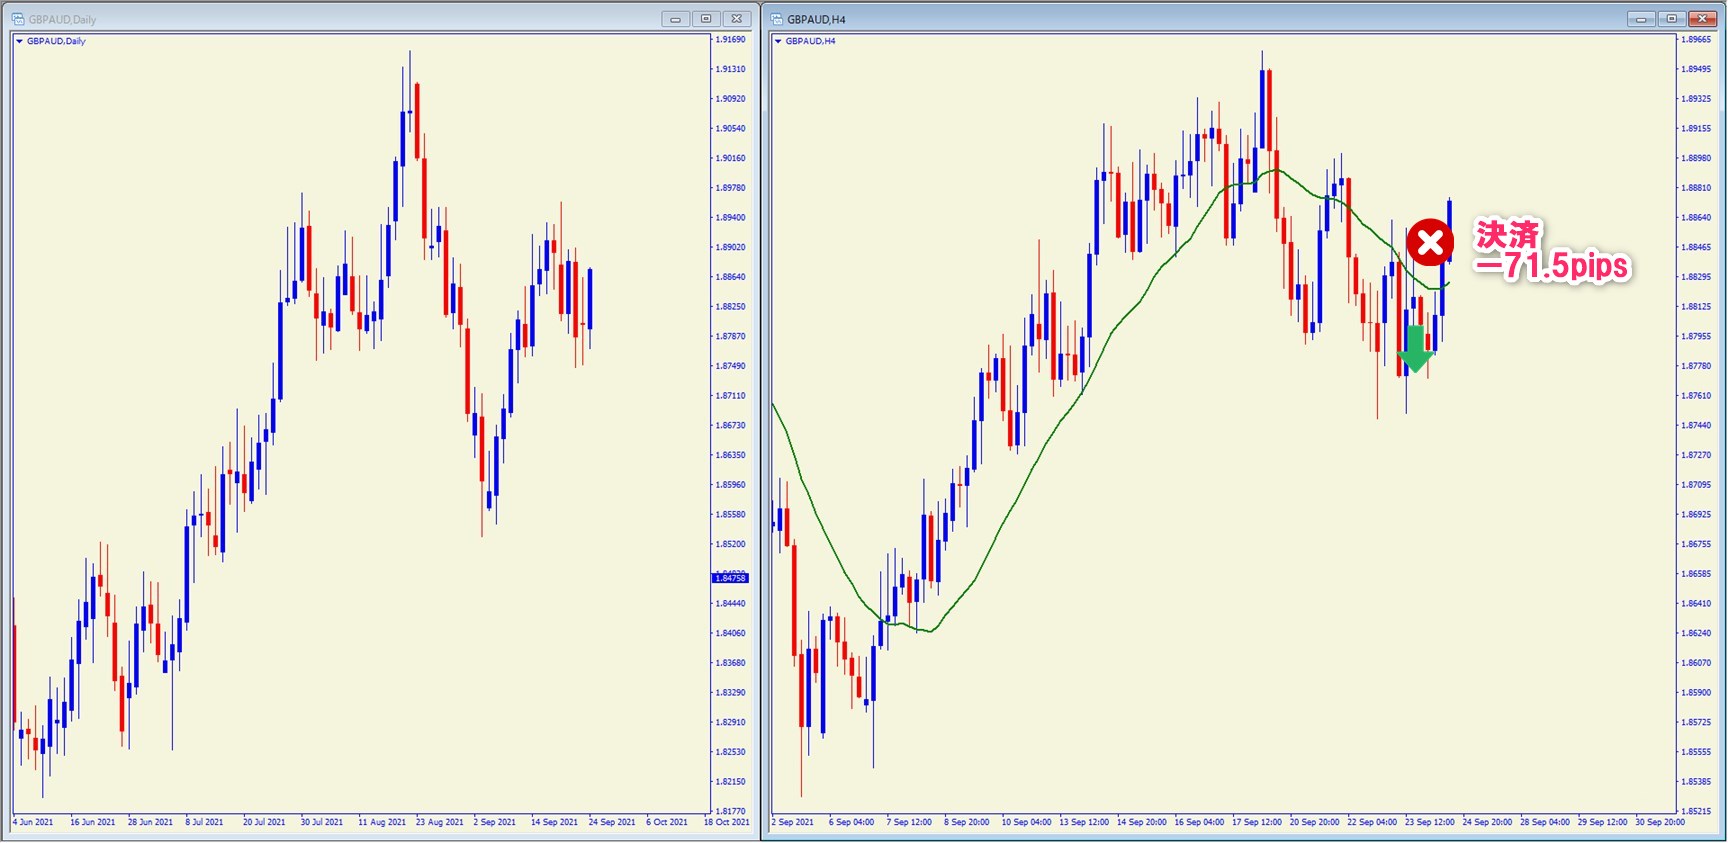Click price level 1.89155 on H4 axis
Viewport: 1728px width, 843px height.
click(1696, 129)
